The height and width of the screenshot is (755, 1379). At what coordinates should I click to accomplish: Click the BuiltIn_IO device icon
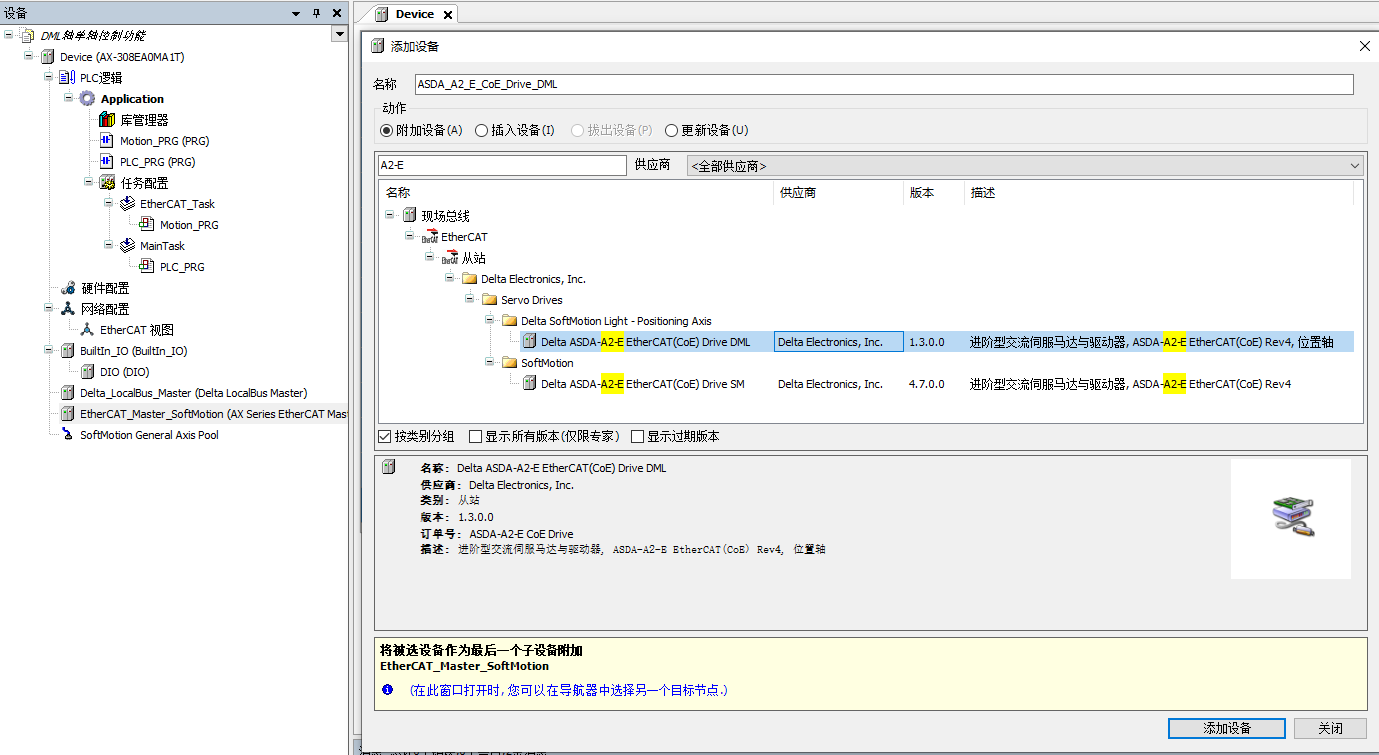(68, 351)
